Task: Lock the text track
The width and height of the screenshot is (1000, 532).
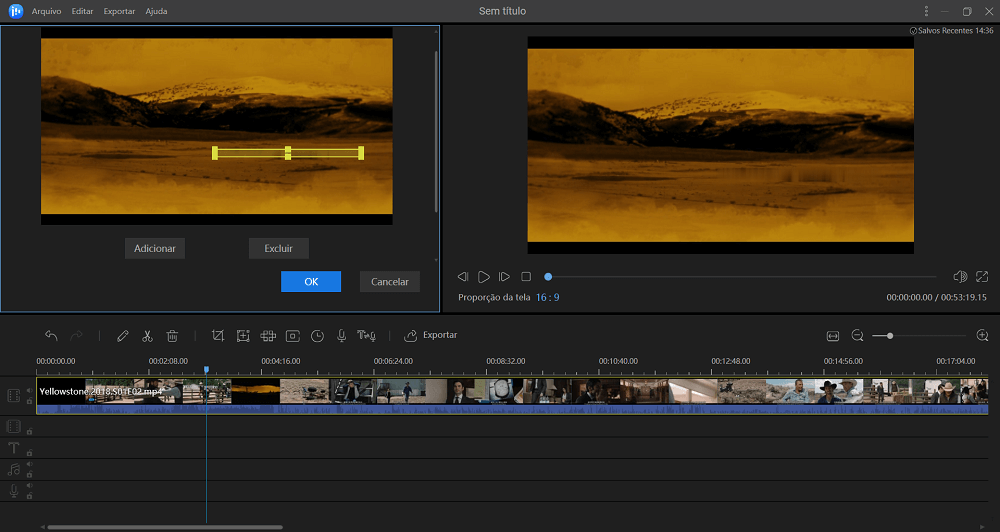Action: [29, 453]
